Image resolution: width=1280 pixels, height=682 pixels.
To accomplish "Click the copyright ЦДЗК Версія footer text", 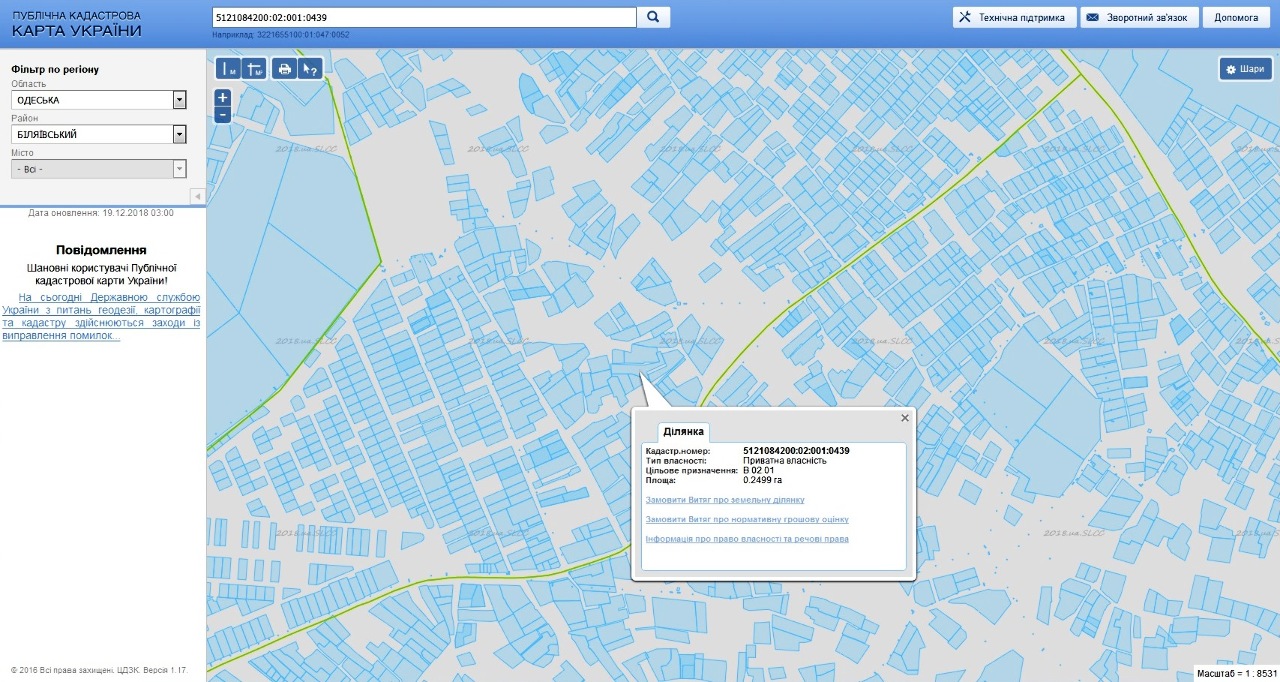I will (x=99, y=670).
